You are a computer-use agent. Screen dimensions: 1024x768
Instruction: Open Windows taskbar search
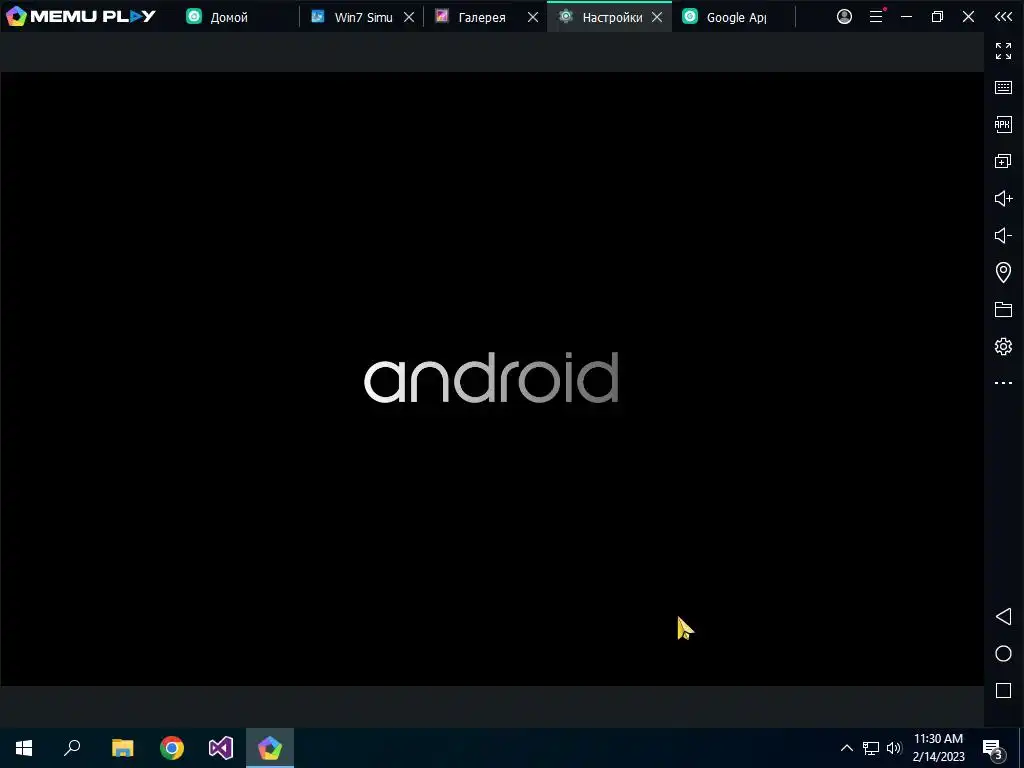click(x=72, y=748)
